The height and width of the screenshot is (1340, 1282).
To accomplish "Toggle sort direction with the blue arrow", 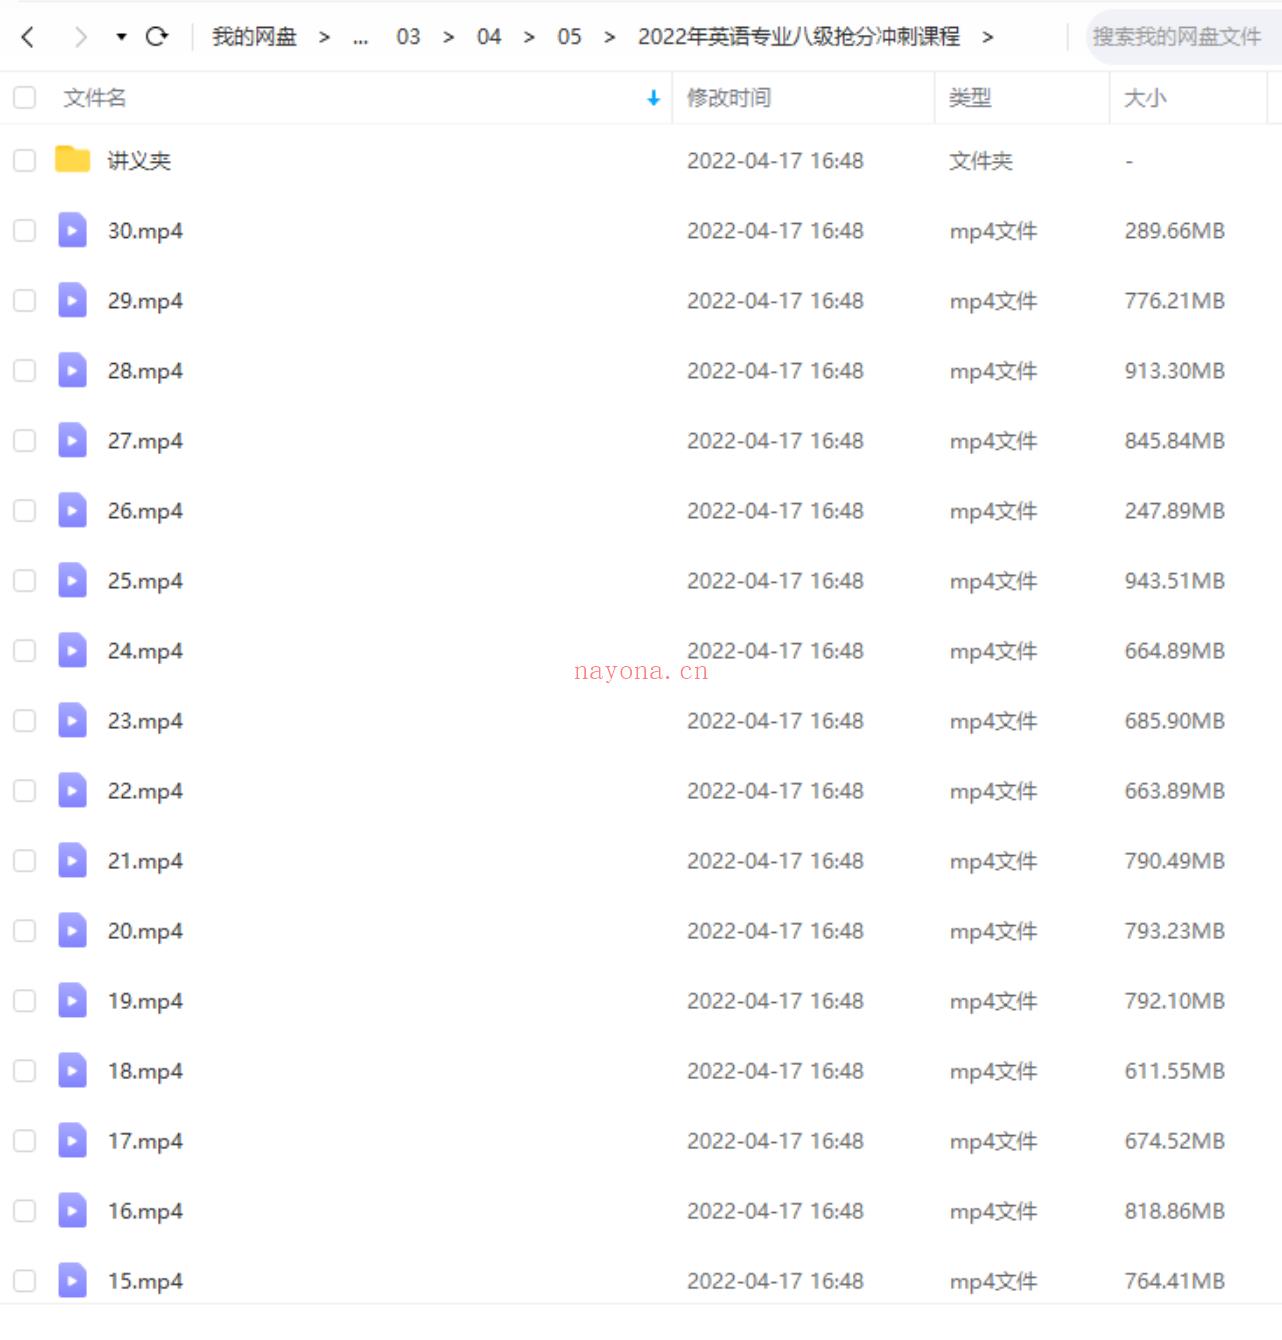I will (x=653, y=98).
